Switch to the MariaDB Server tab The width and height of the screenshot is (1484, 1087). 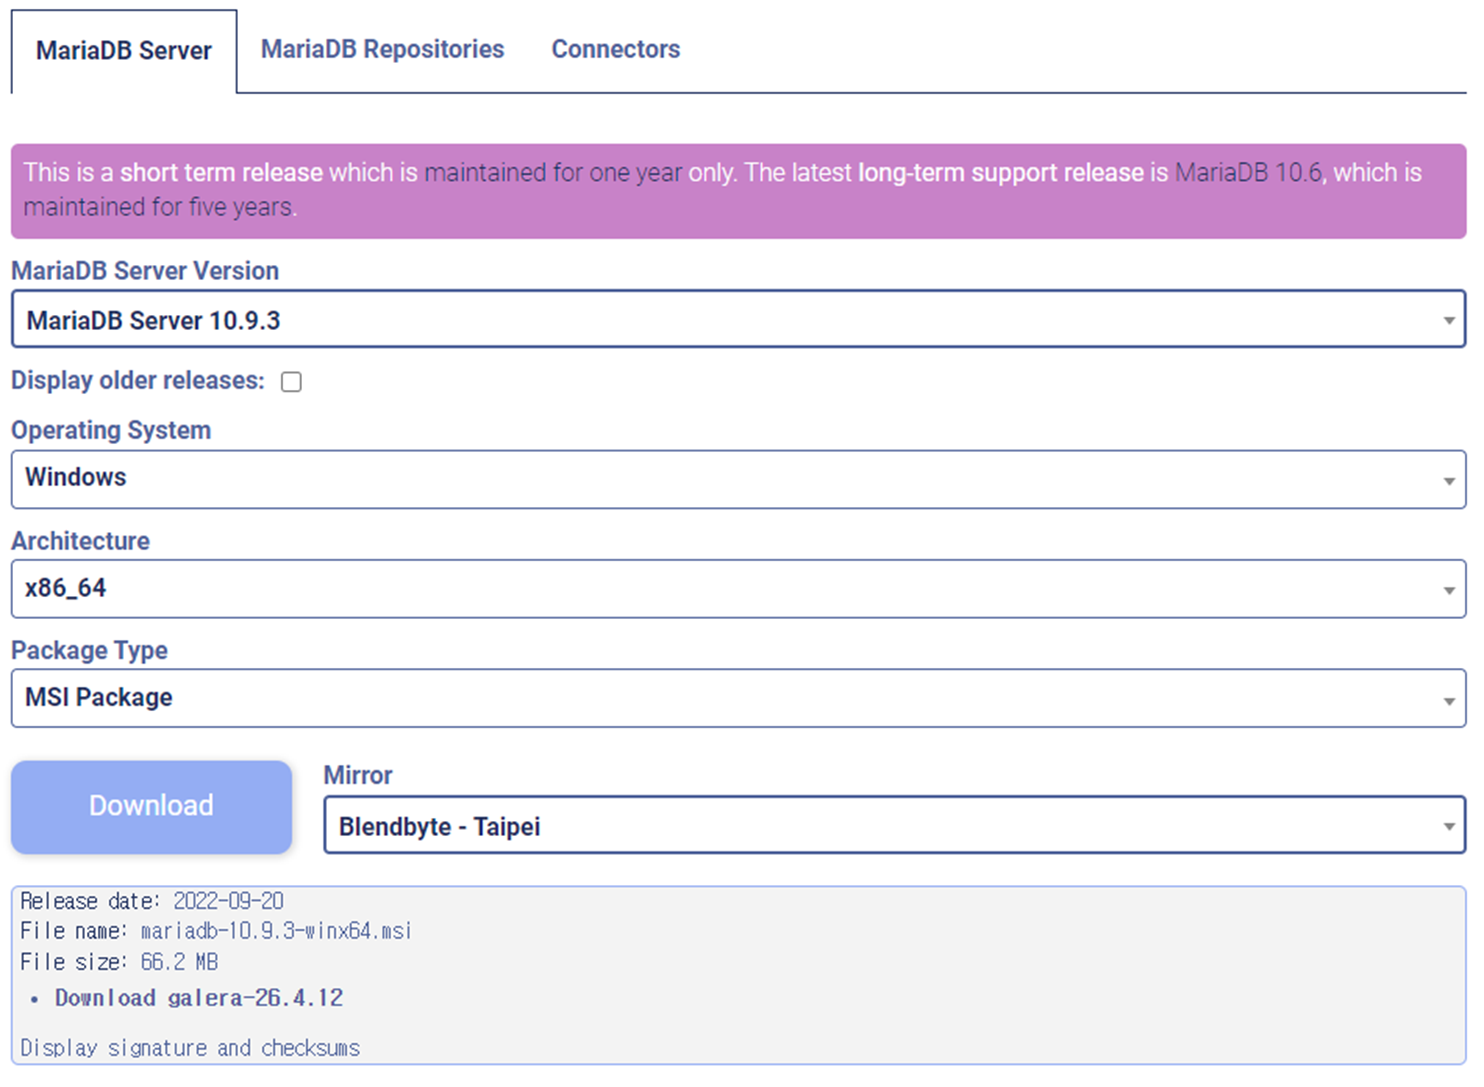[x=124, y=51]
